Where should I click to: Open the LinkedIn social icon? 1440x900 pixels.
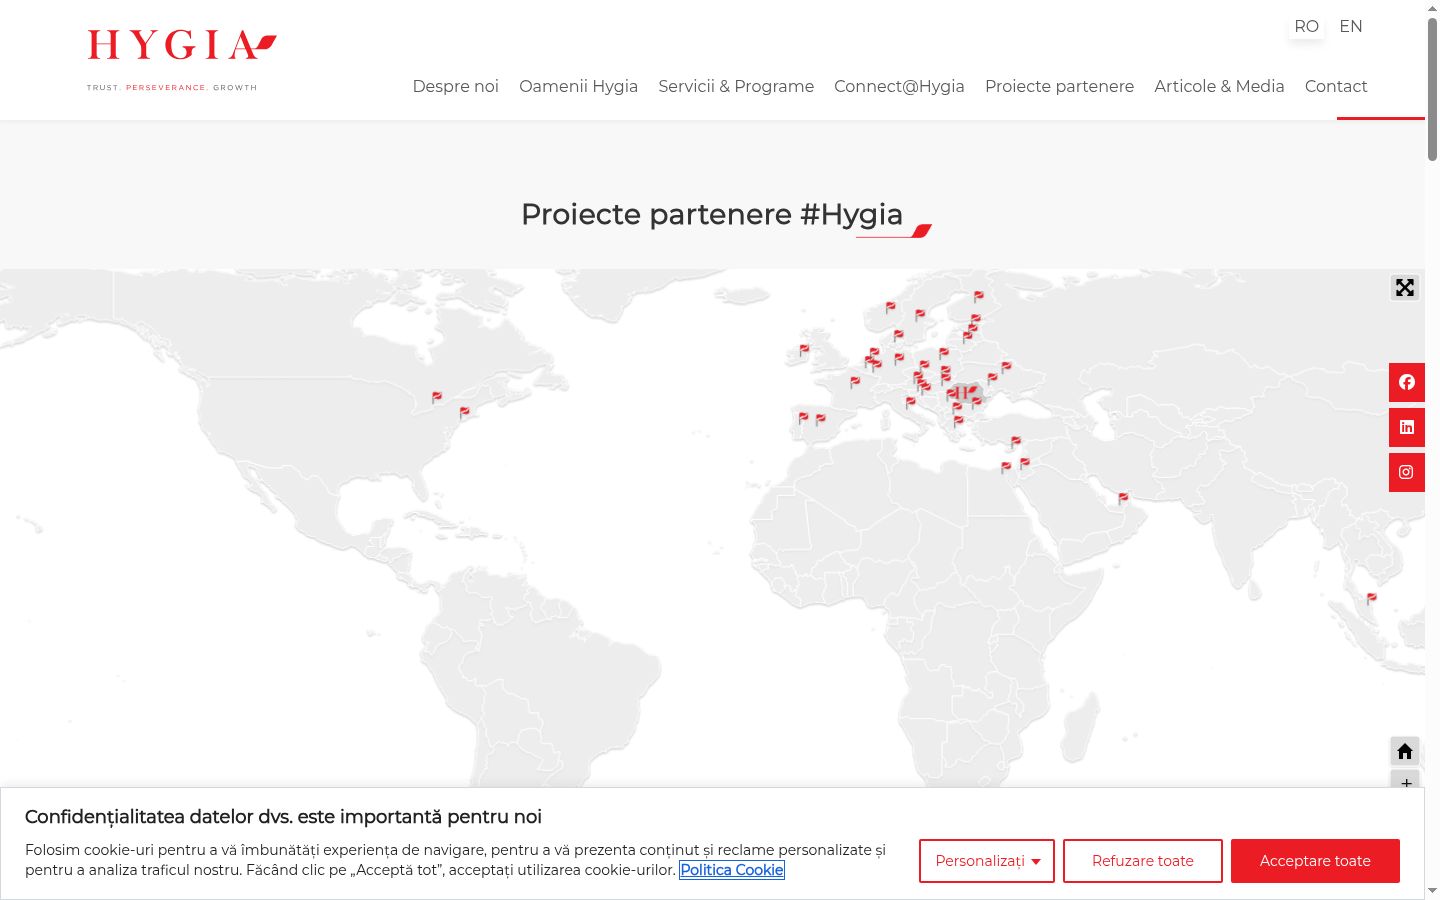[1406, 427]
